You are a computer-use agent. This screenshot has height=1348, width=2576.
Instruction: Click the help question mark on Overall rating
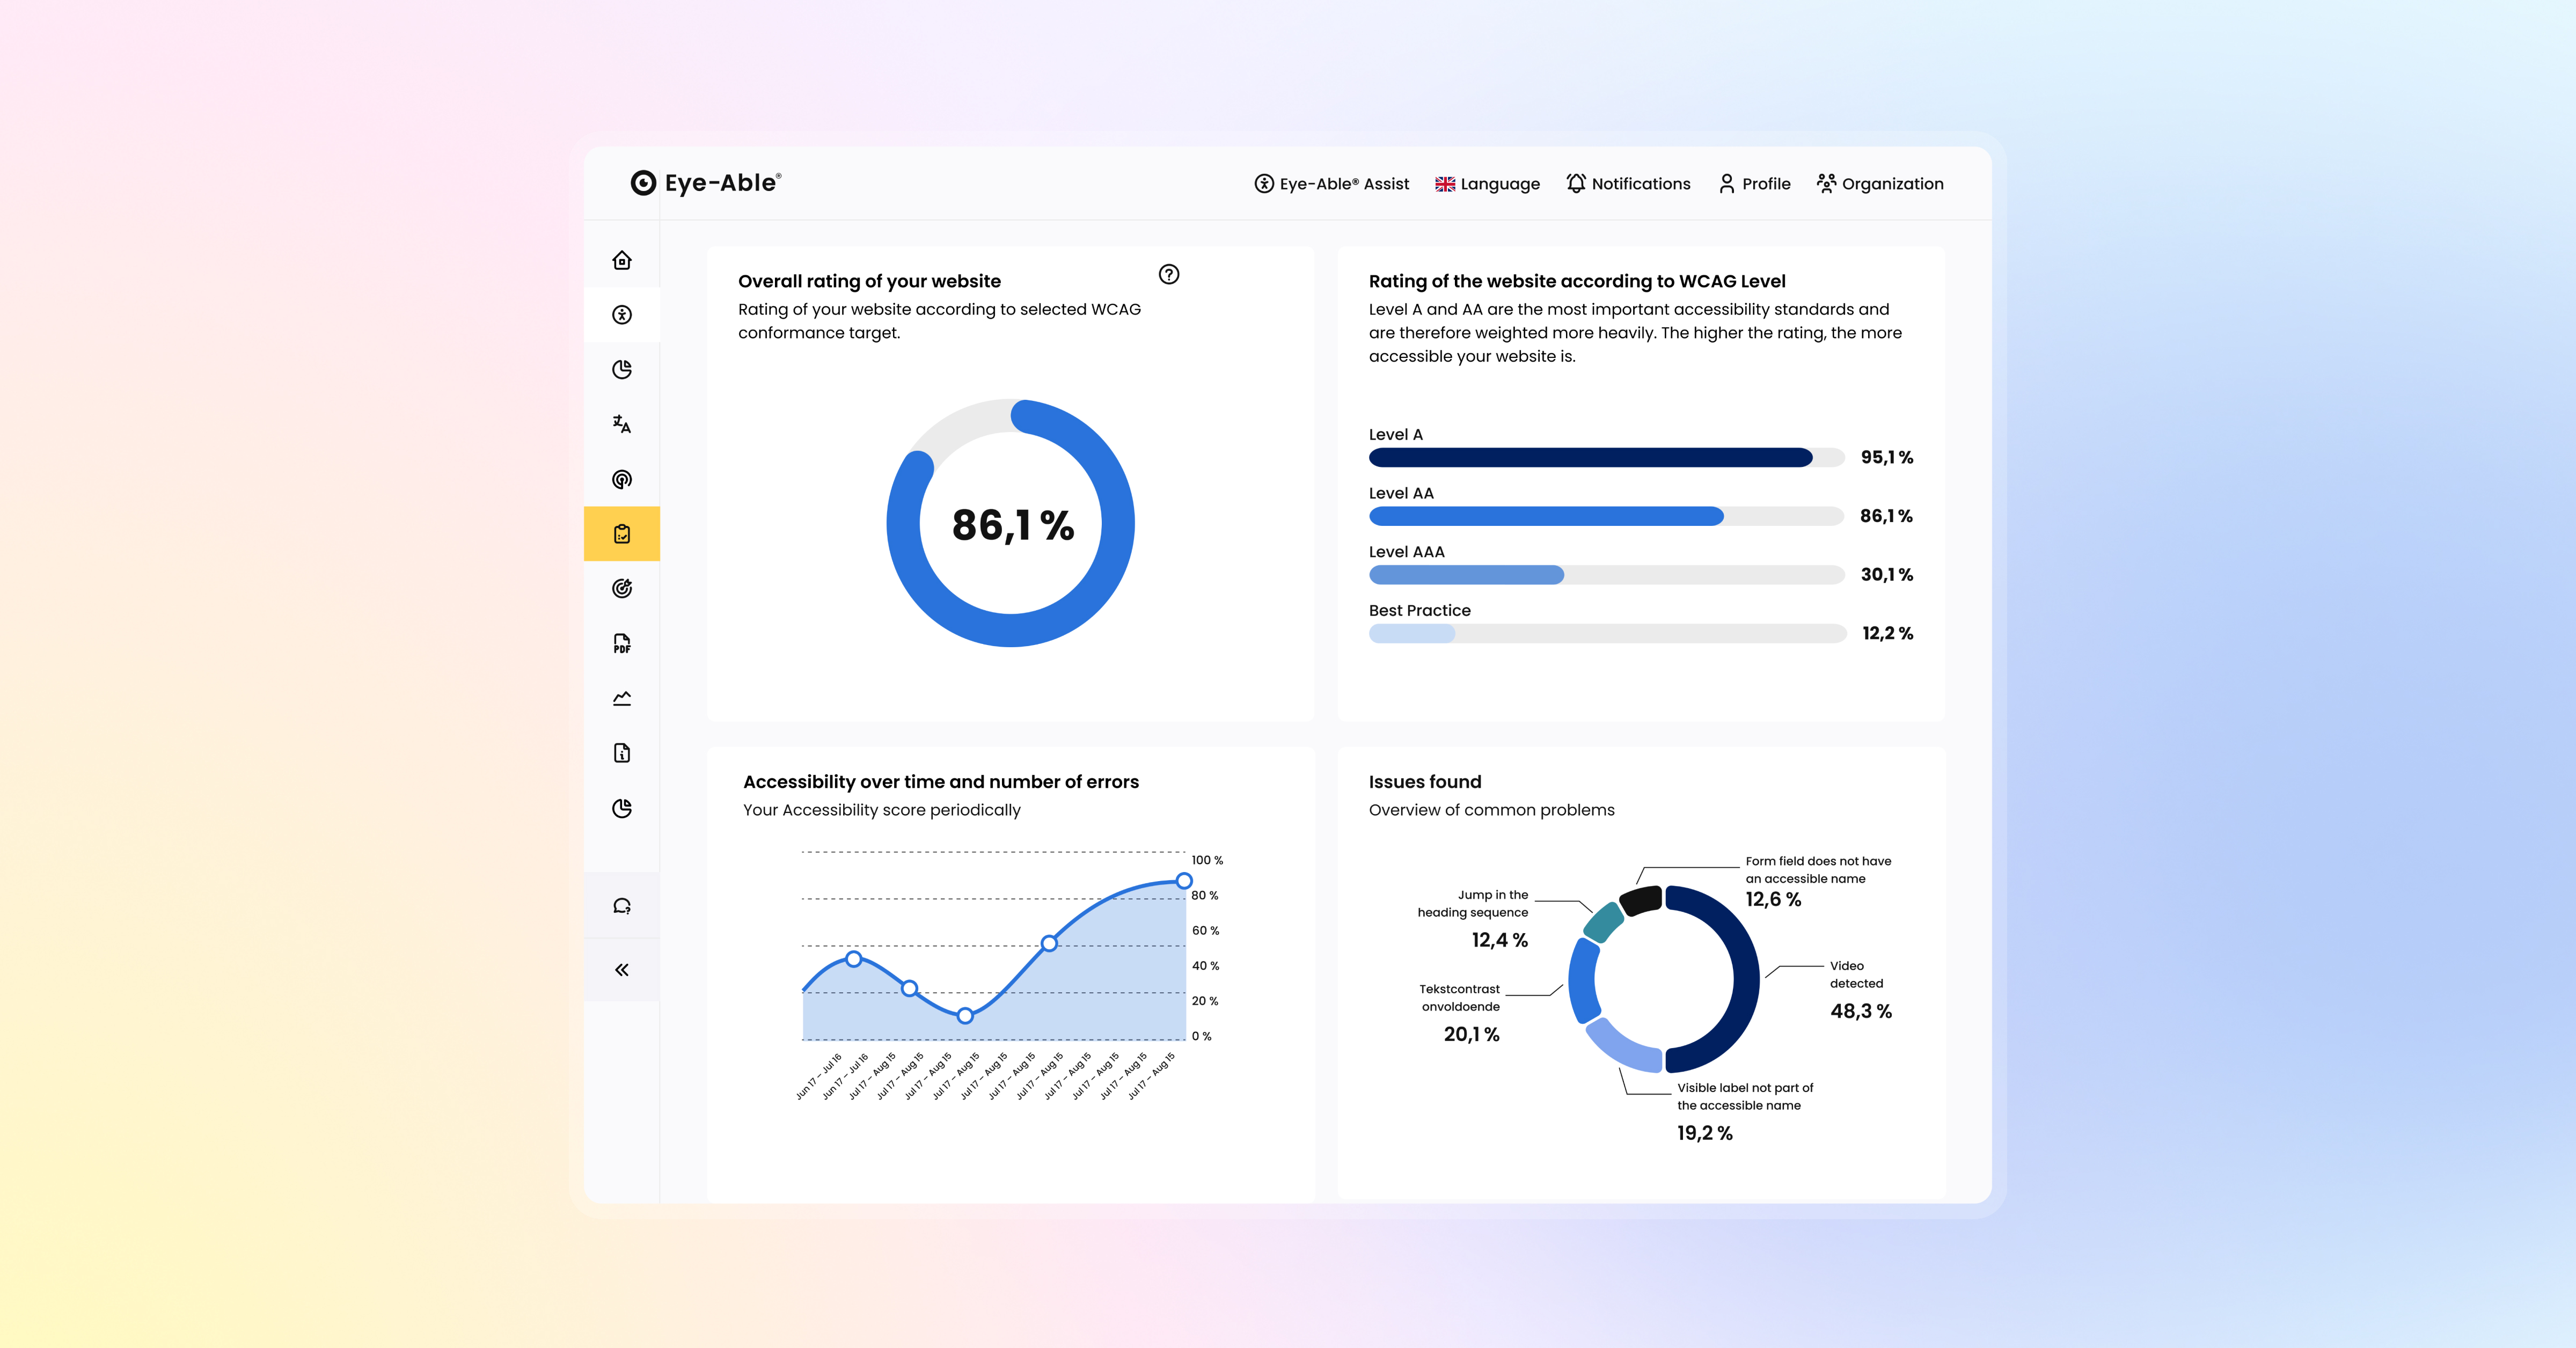(1168, 274)
